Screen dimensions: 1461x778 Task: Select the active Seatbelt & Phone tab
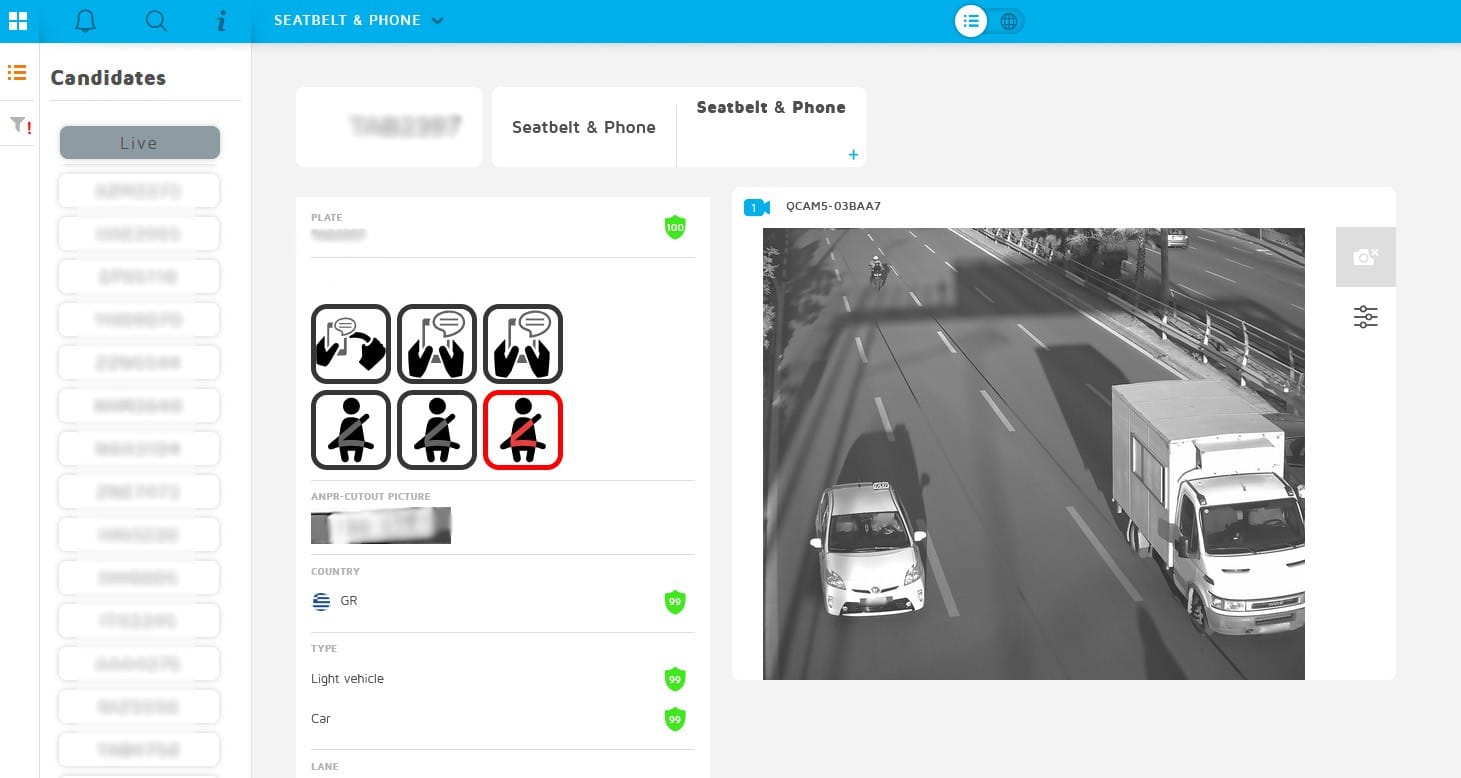point(770,107)
